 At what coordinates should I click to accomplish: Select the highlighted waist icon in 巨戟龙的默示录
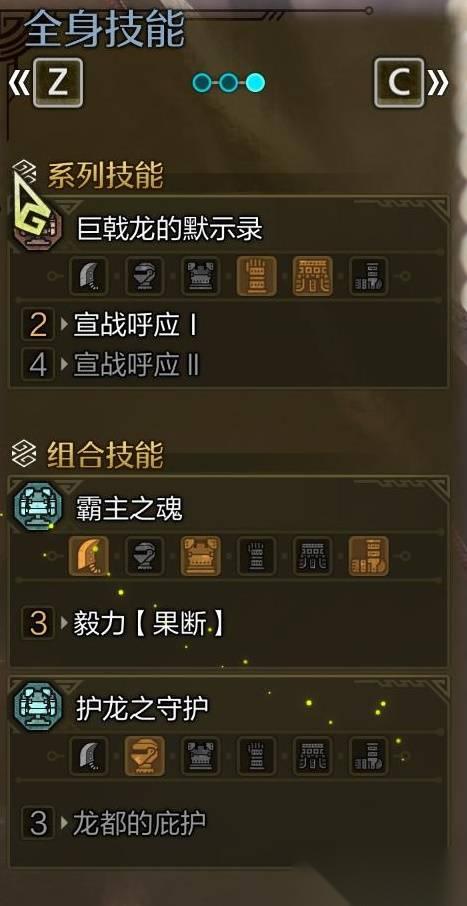313,276
